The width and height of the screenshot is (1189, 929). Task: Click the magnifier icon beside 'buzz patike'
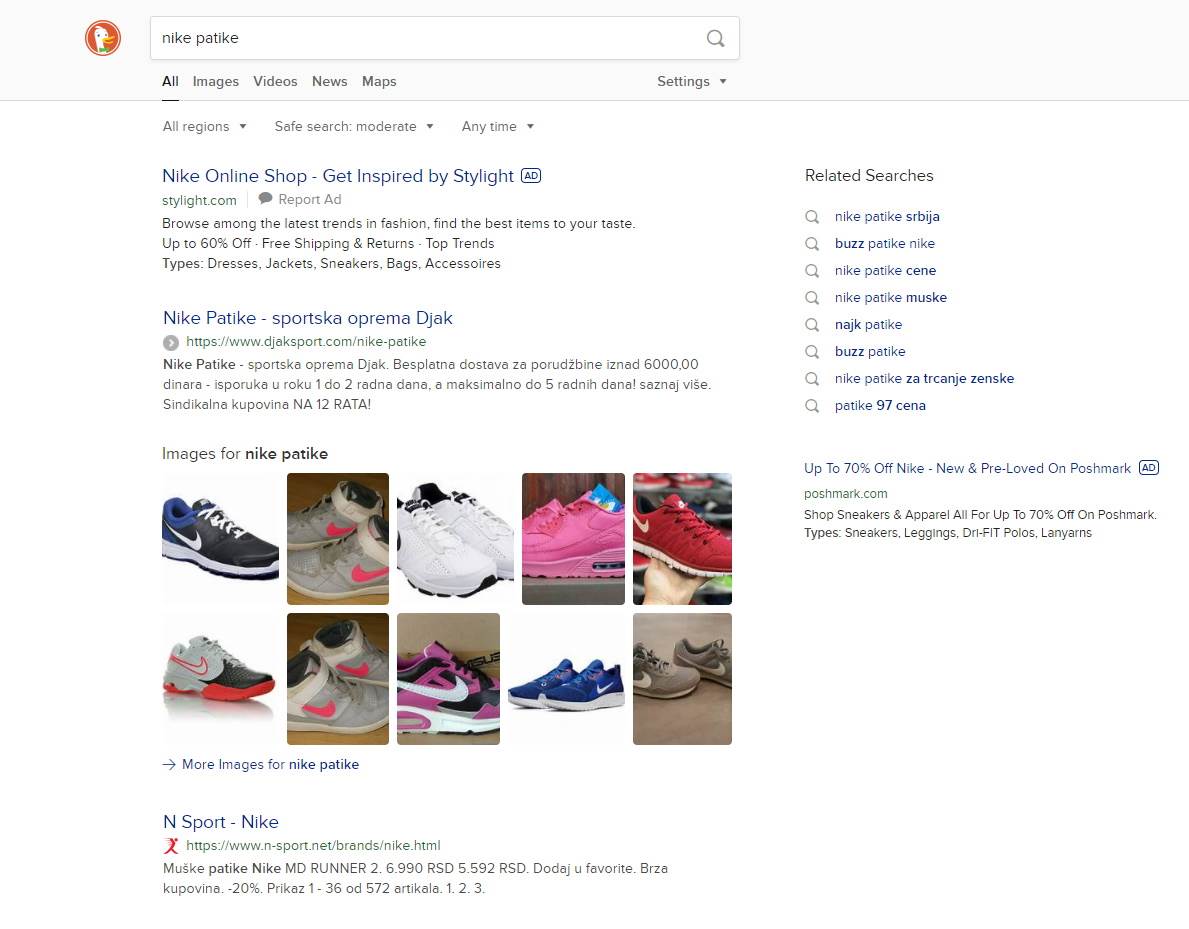[x=813, y=351]
